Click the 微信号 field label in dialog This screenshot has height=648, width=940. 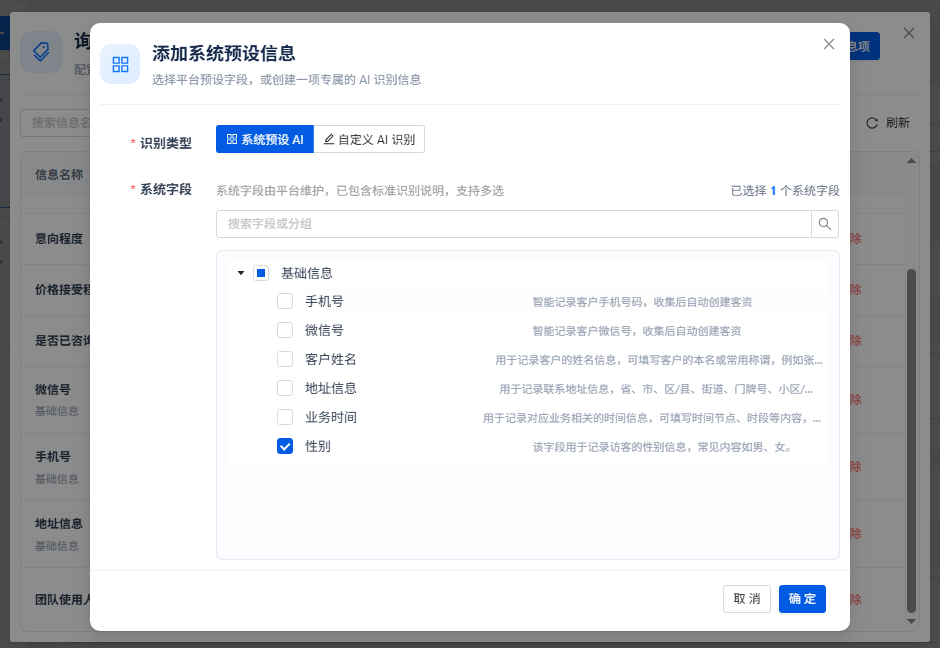coord(324,330)
